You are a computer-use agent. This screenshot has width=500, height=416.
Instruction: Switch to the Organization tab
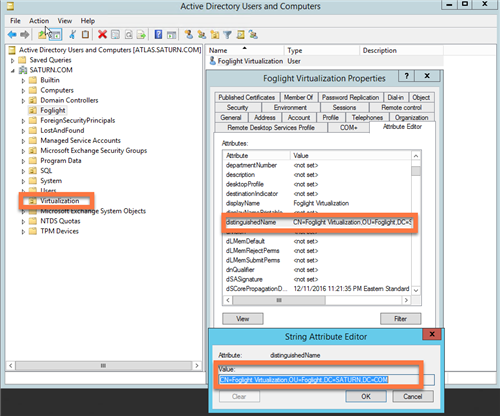pyautogui.click(x=411, y=117)
